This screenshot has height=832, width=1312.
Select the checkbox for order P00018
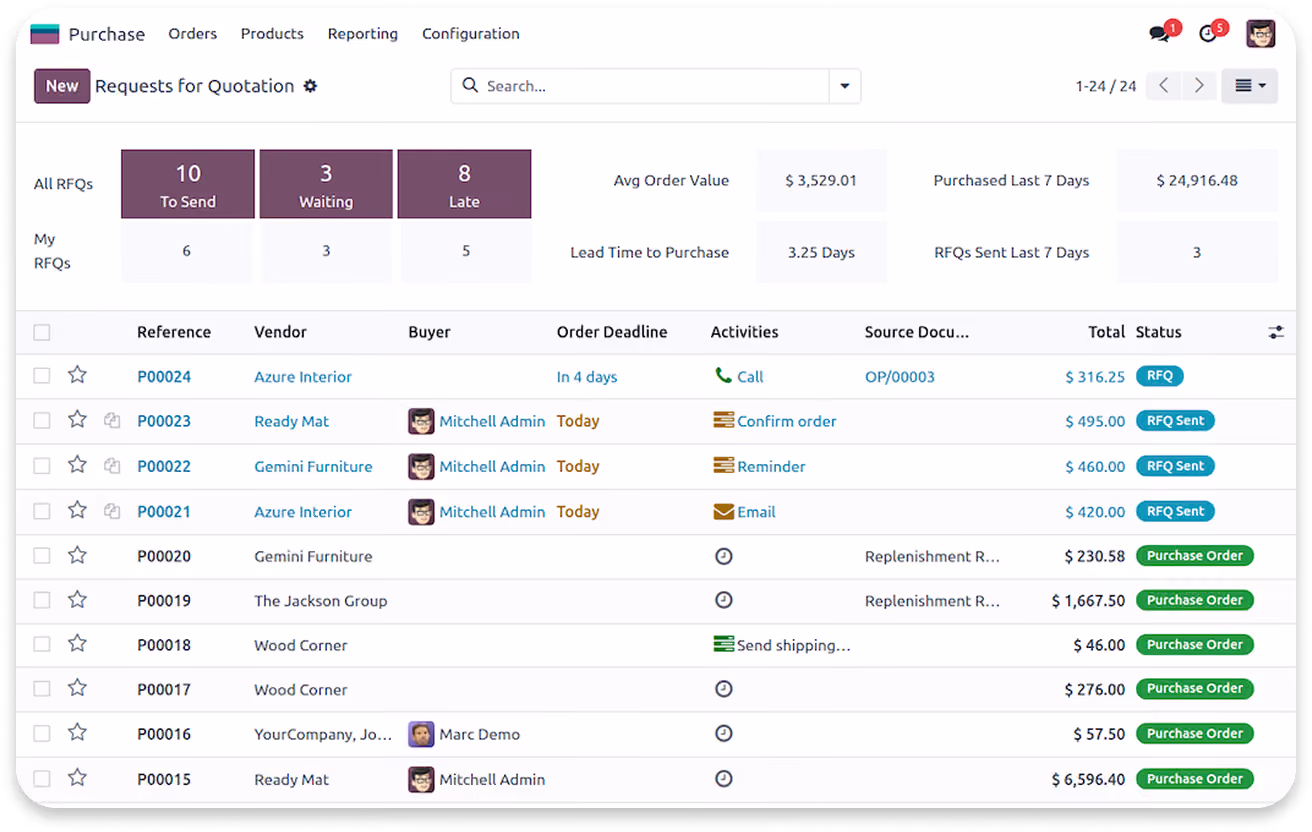42,645
